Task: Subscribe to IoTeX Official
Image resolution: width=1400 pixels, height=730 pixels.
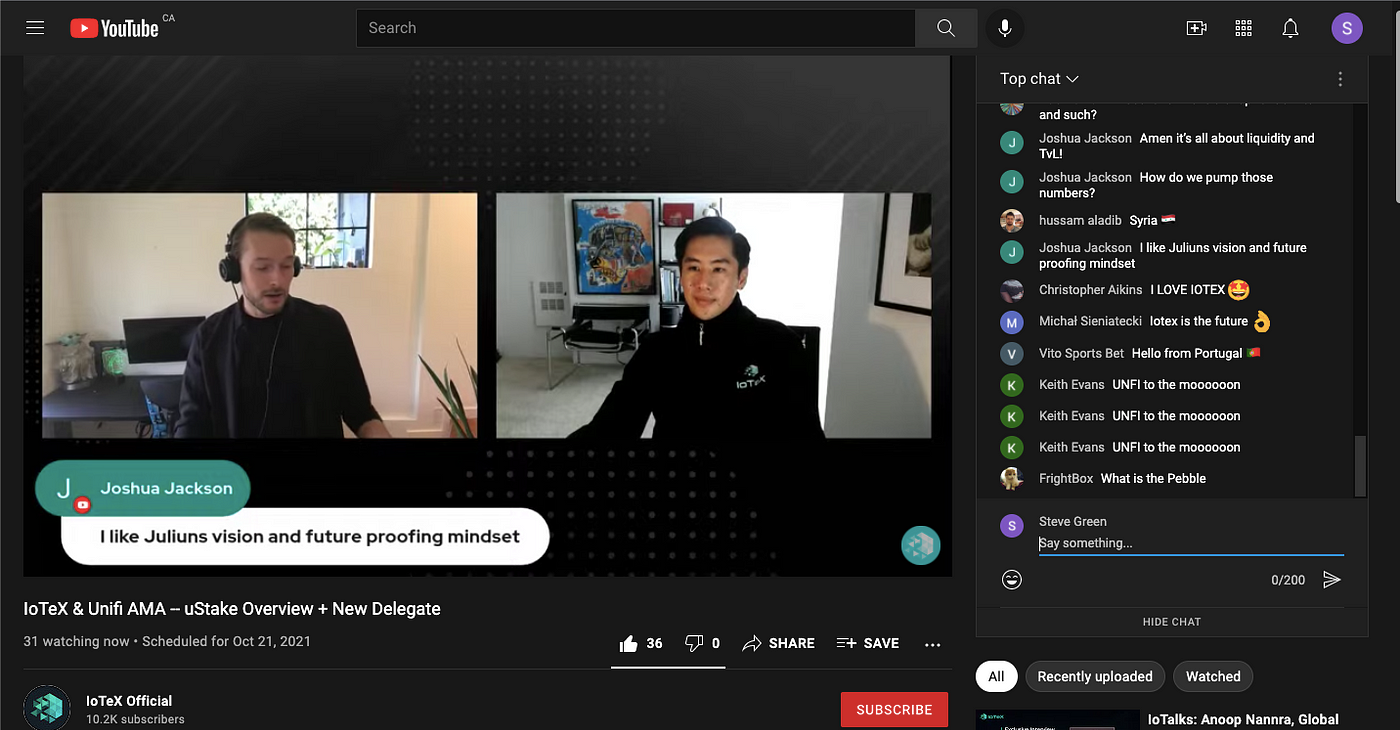Action: (x=894, y=710)
